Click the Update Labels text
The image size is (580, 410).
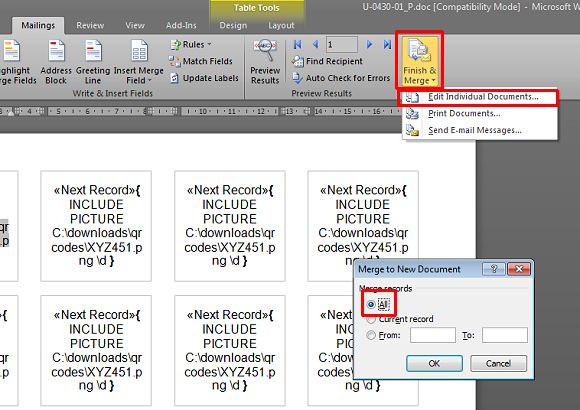pos(210,78)
